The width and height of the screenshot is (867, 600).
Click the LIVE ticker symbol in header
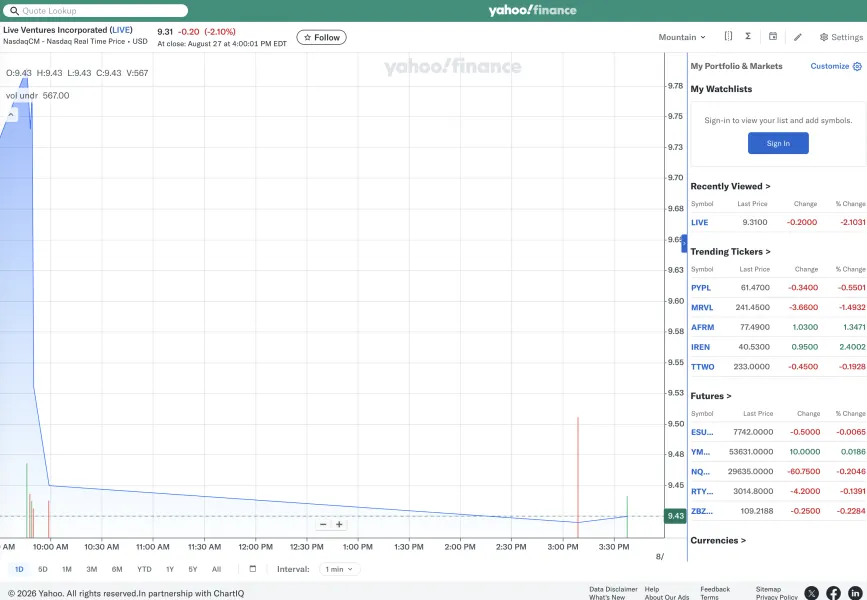[121, 30]
